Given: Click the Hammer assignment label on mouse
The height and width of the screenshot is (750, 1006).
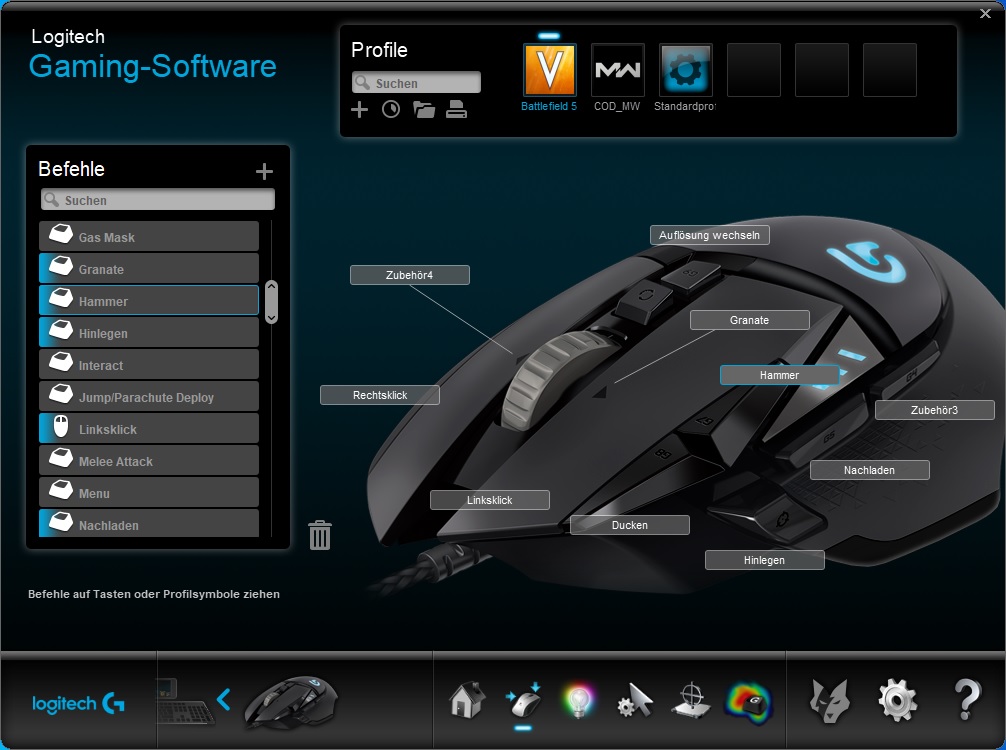Looking at the screenshot, I should click(780, 375).
